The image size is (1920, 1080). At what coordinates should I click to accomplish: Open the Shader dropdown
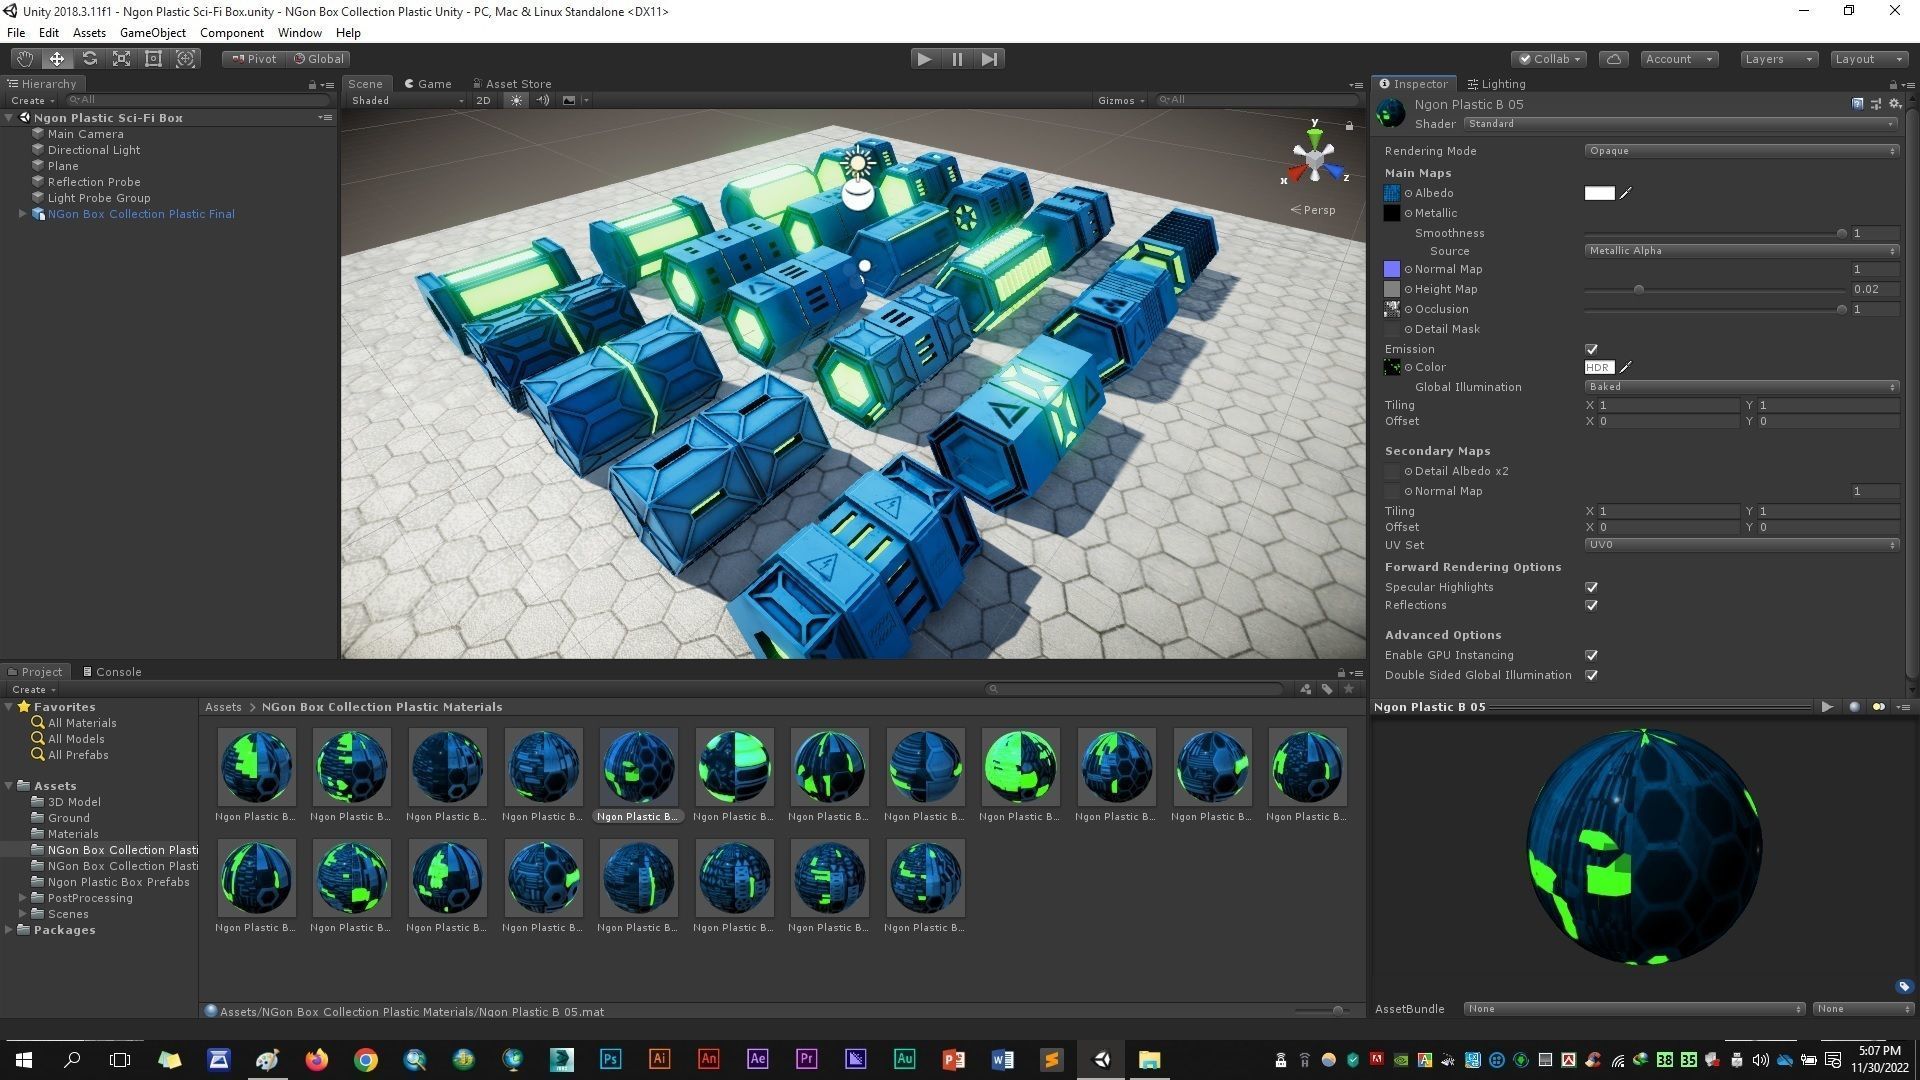point(1680,124)
